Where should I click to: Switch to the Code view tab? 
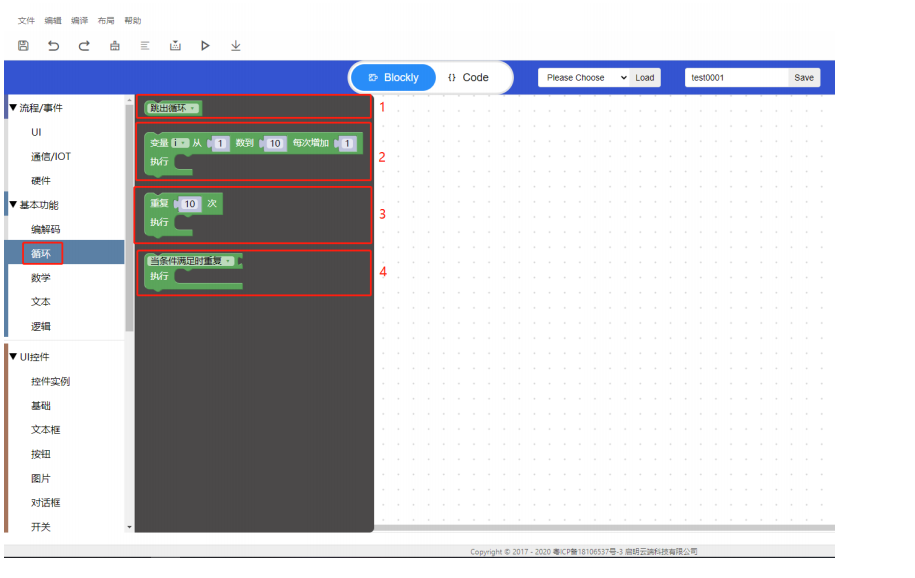(468, 78)
